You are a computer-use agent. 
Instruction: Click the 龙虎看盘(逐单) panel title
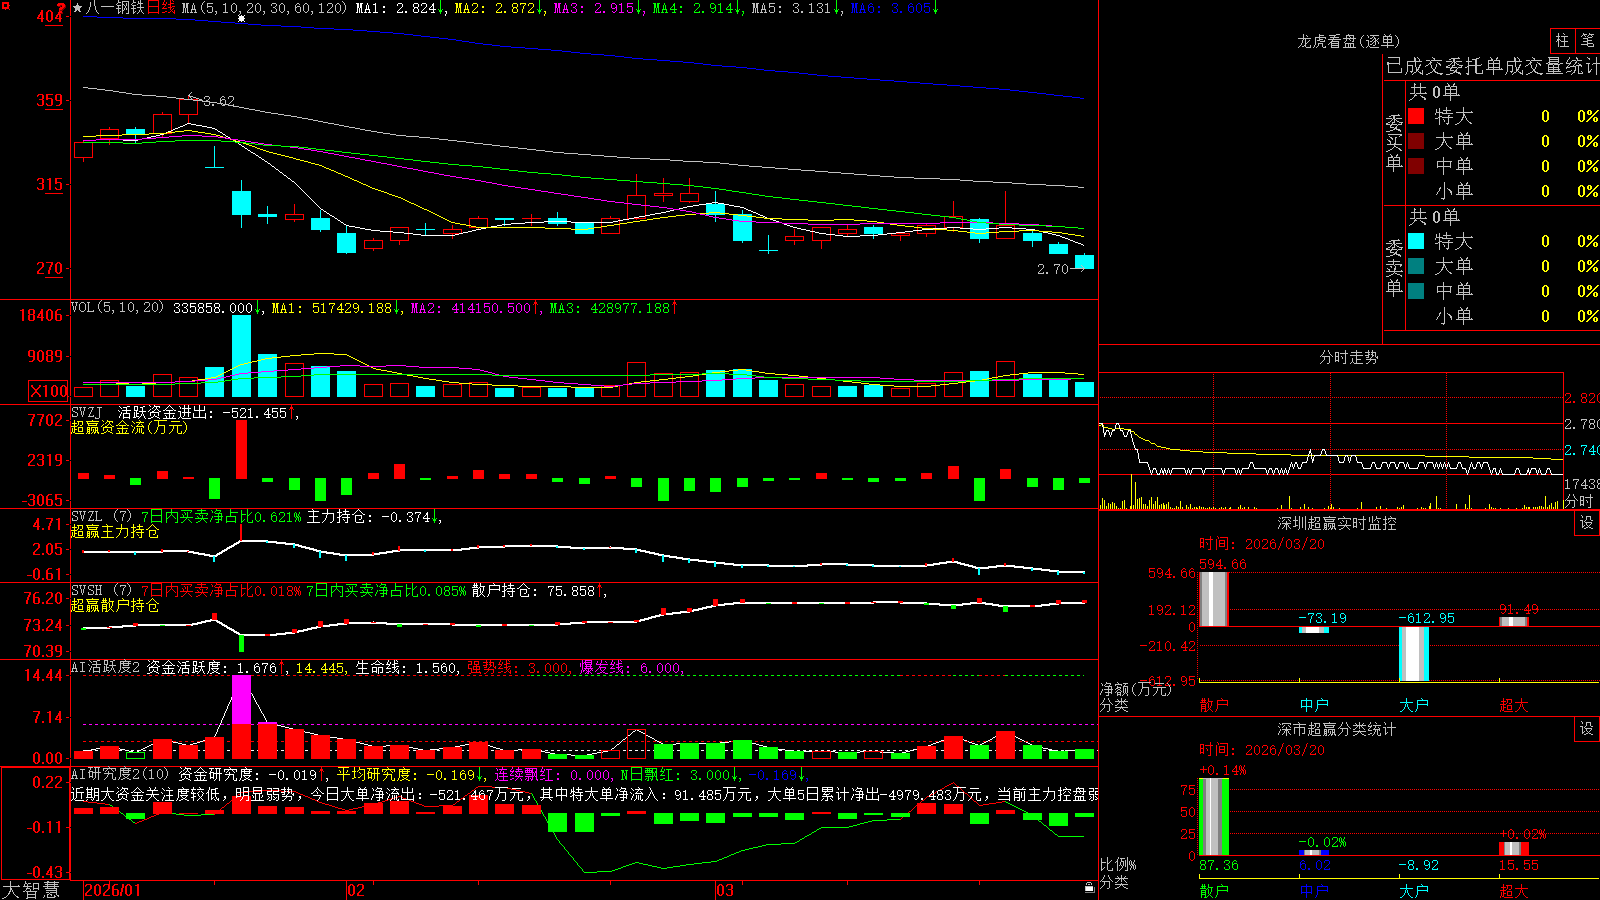1349,41
